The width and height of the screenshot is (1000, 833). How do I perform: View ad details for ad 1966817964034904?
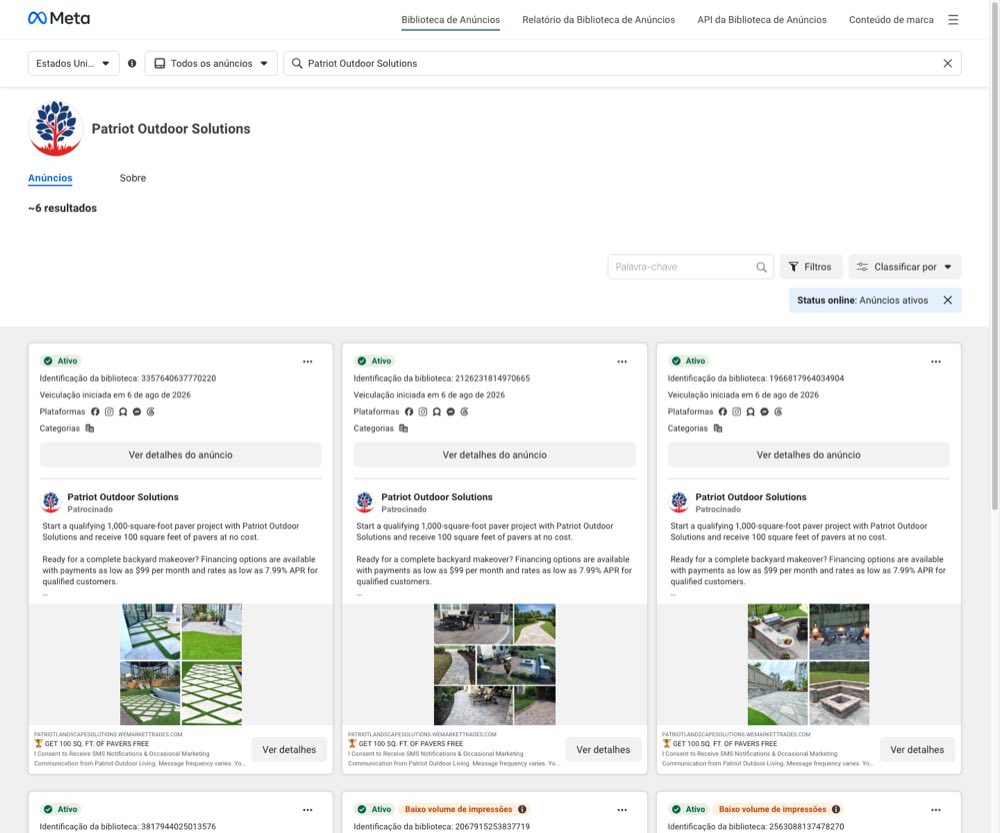tap(809, 455)
